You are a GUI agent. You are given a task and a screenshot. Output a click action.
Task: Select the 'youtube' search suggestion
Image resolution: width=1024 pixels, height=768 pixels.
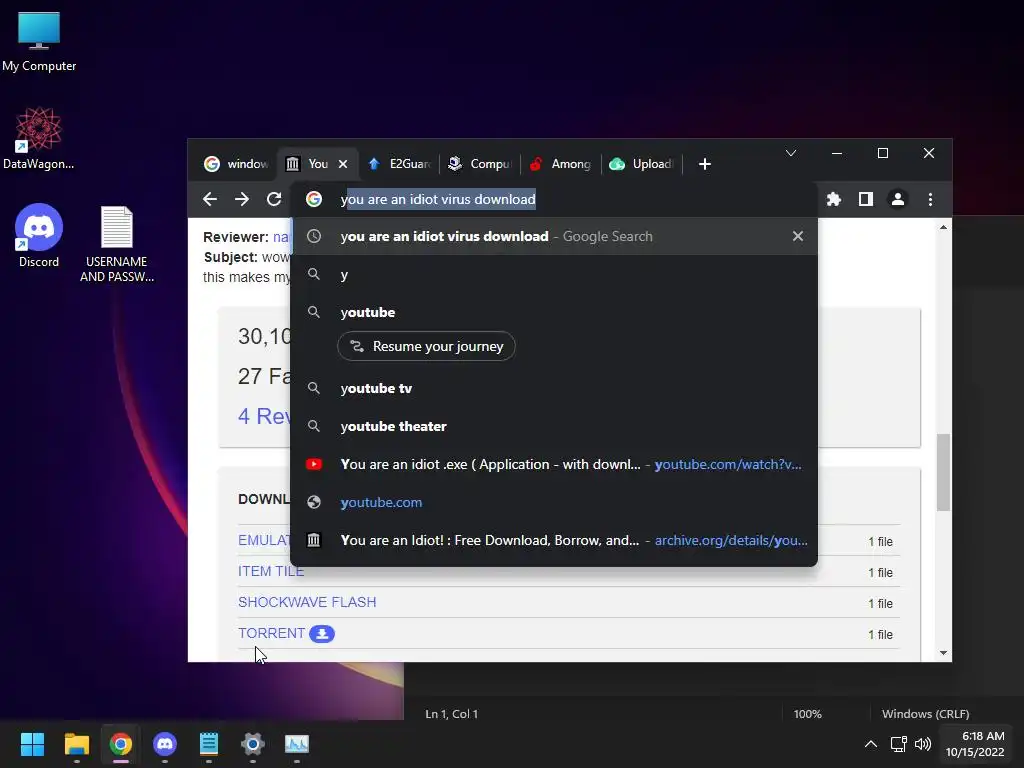tap(554, 312)
